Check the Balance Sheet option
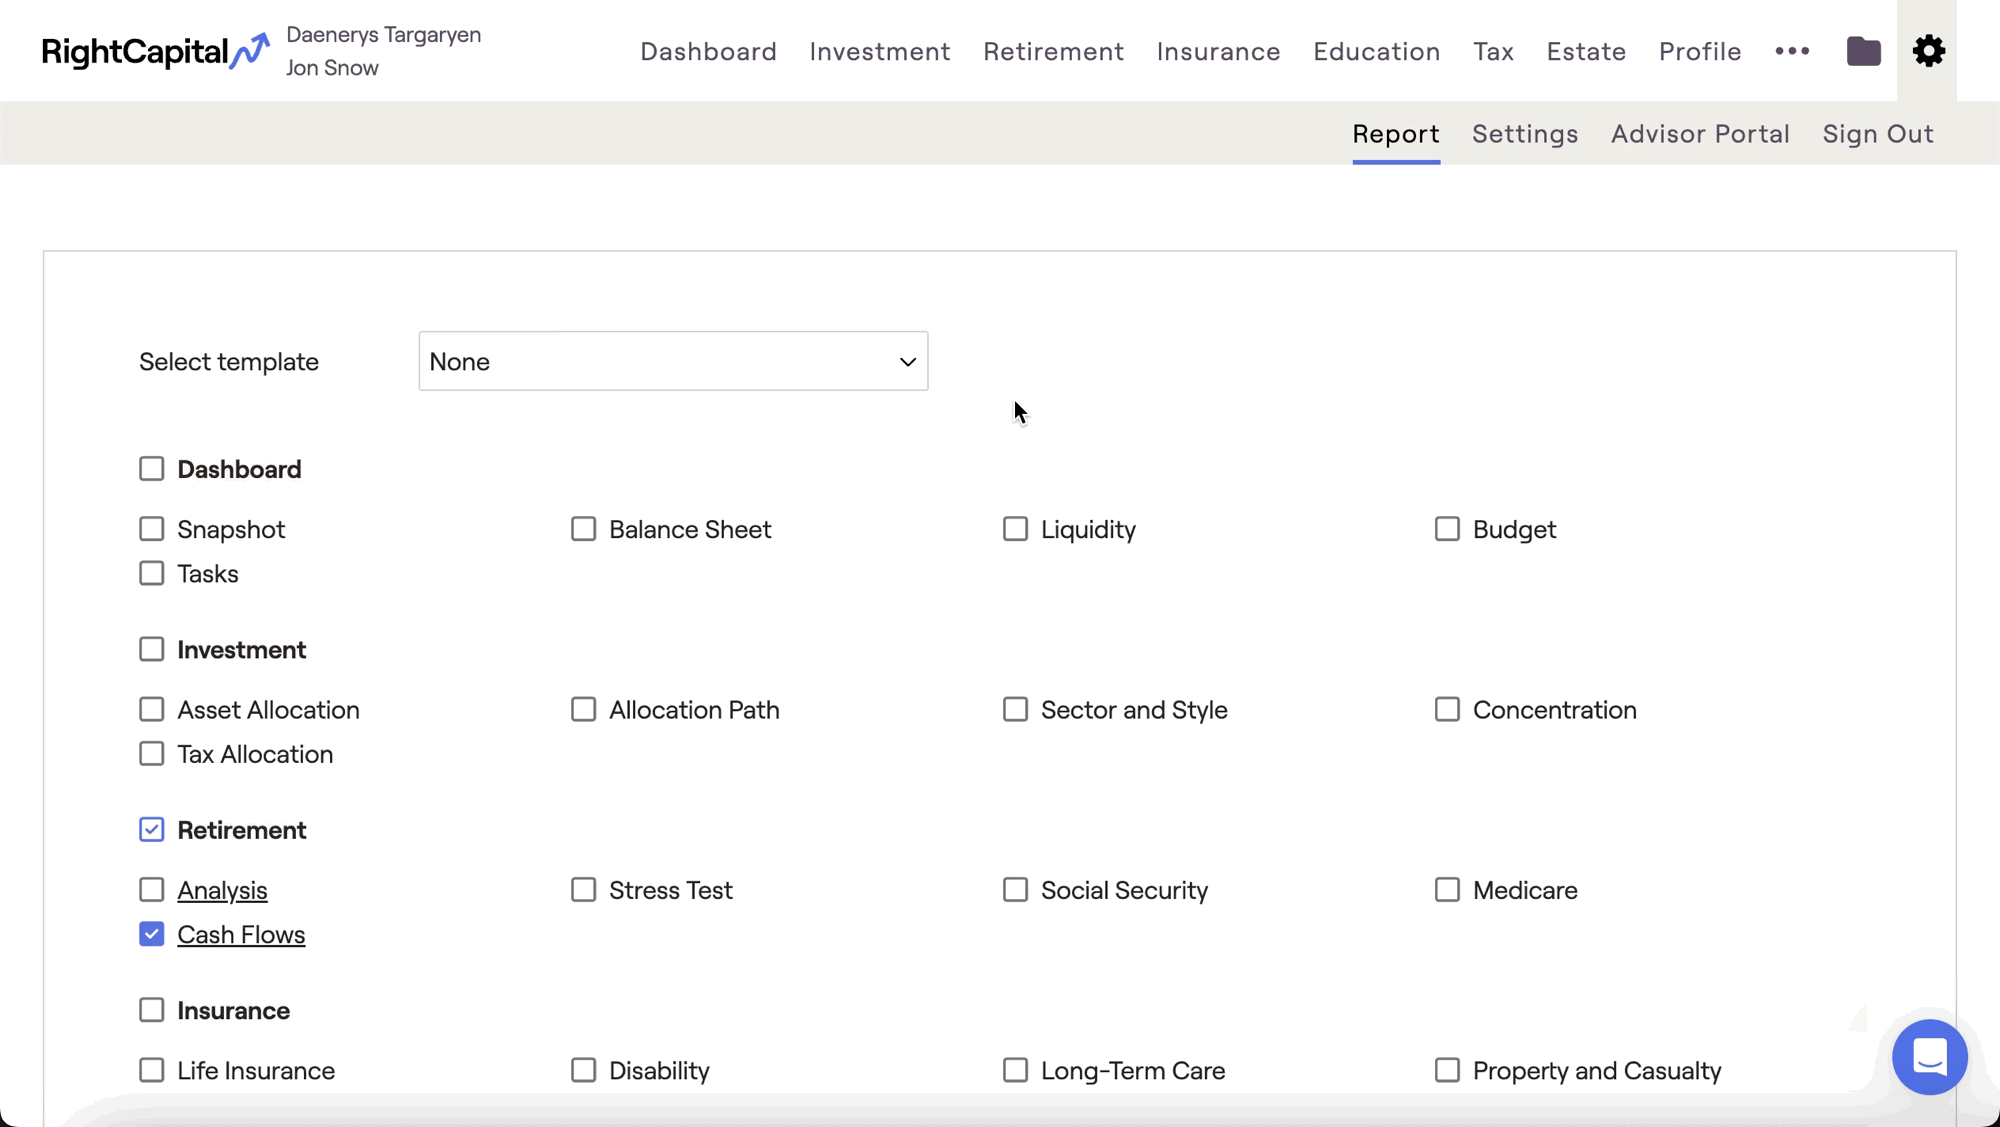 tap(584, 529)
